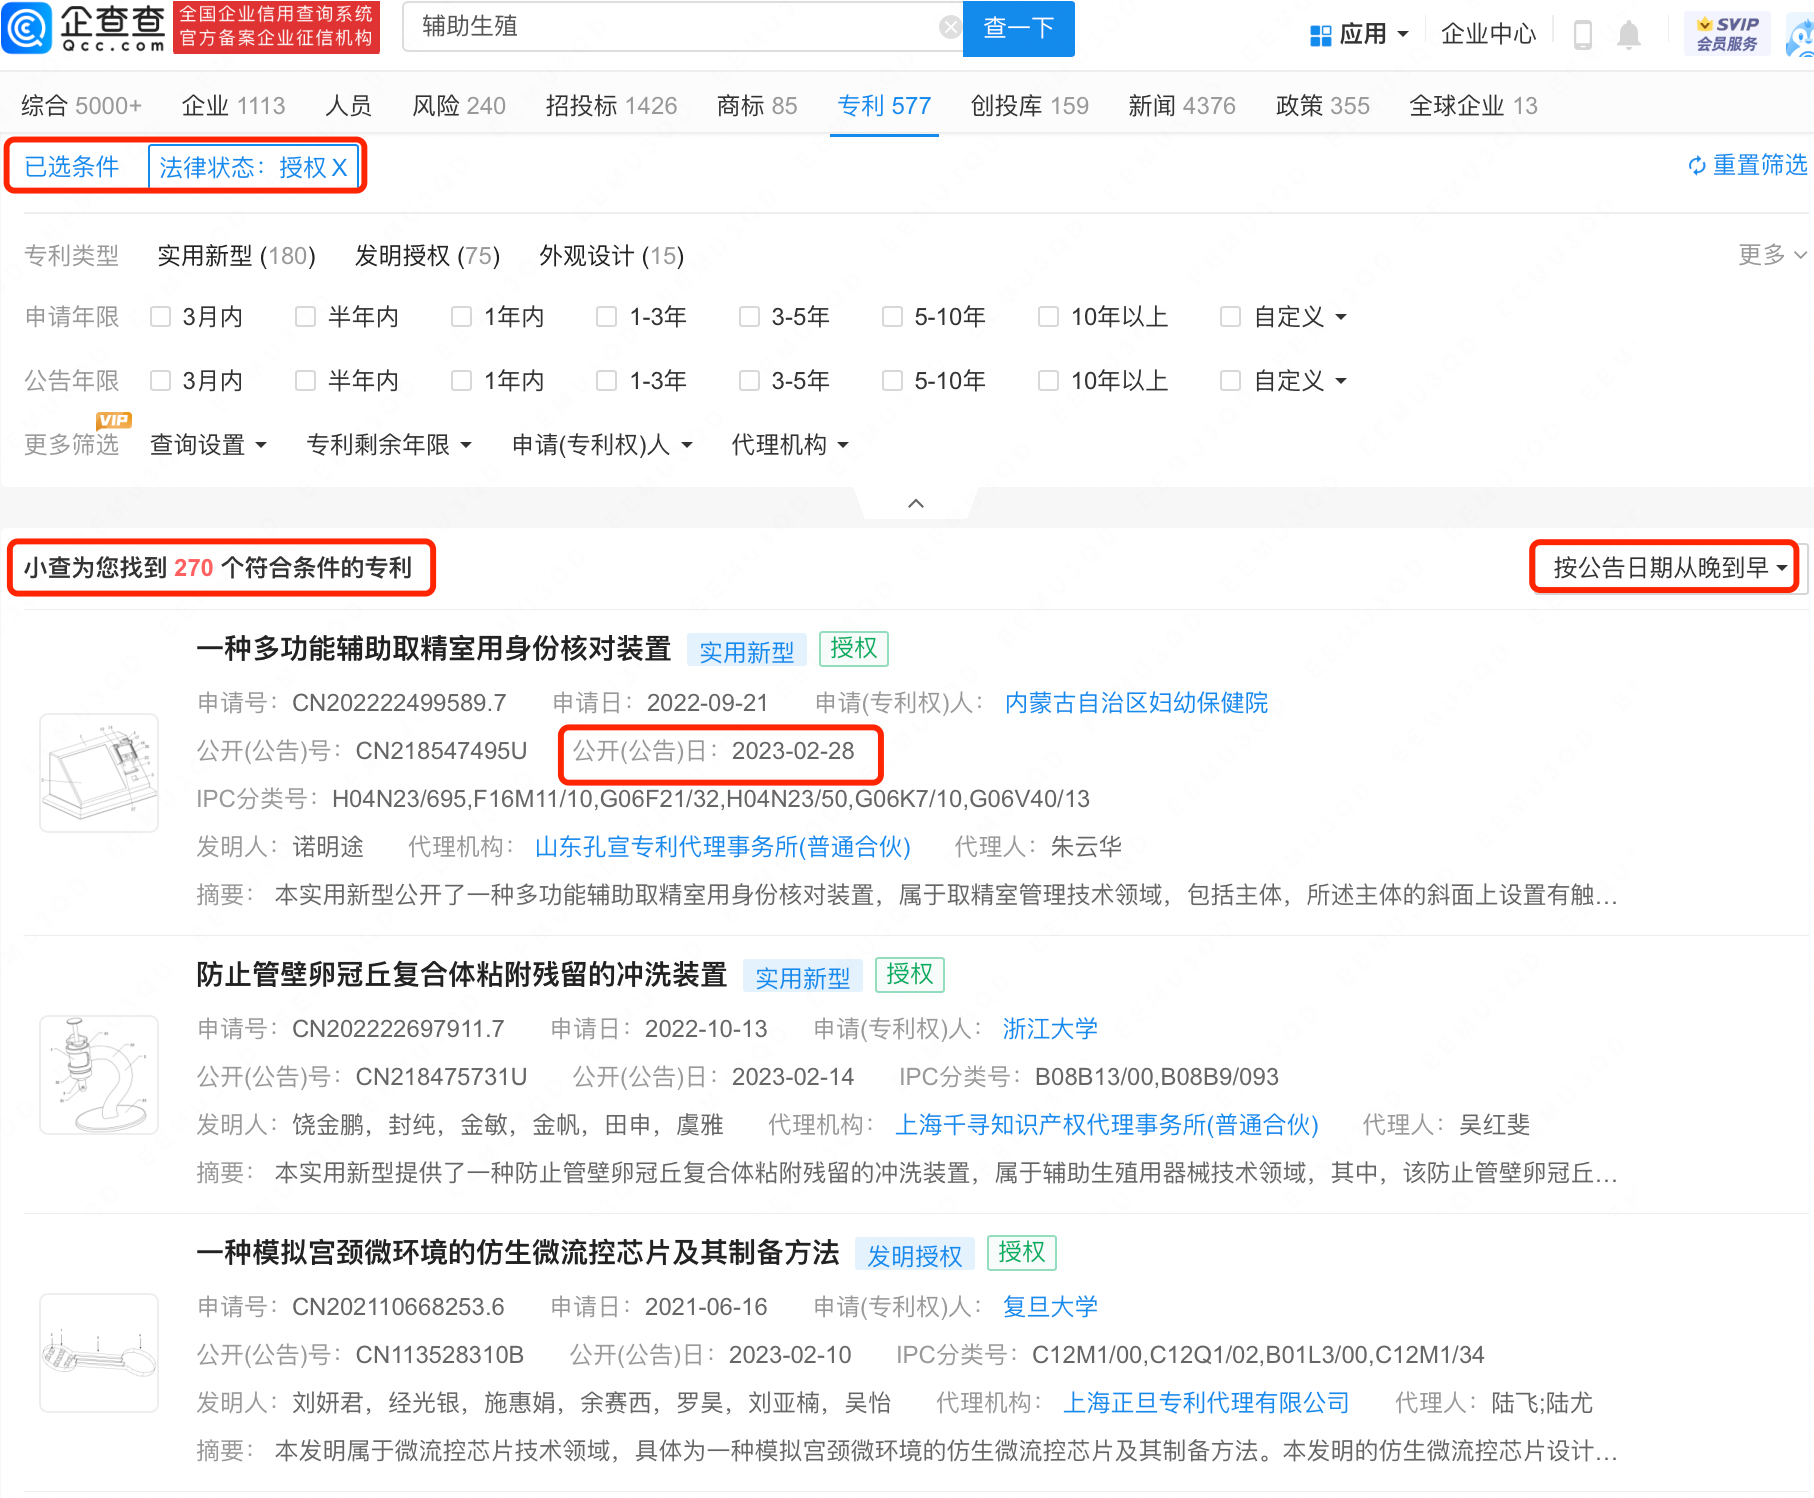
Task: Switch to 新闻 4376 tab
Action: pos(1182,106)
